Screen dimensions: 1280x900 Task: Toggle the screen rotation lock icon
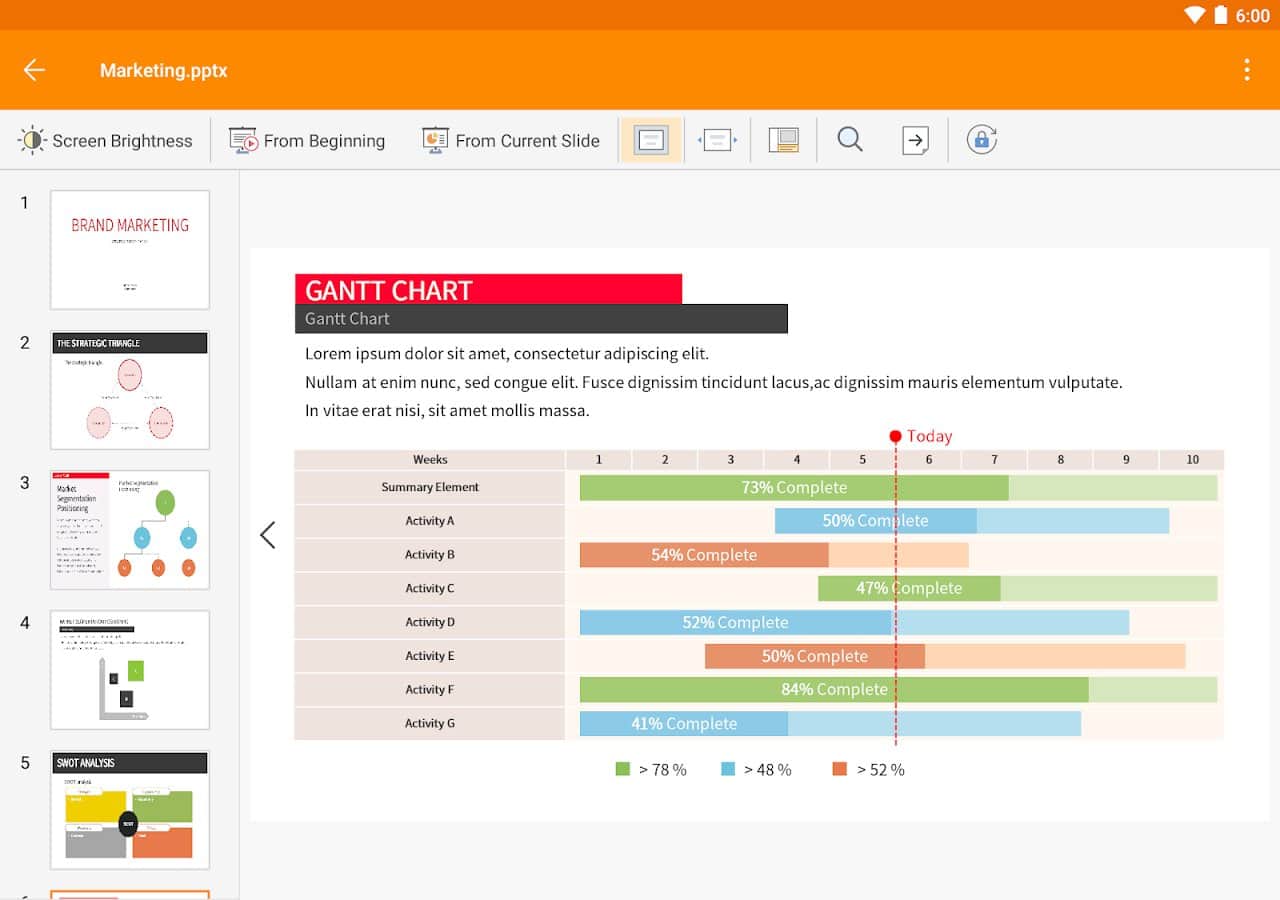(982, 140)
